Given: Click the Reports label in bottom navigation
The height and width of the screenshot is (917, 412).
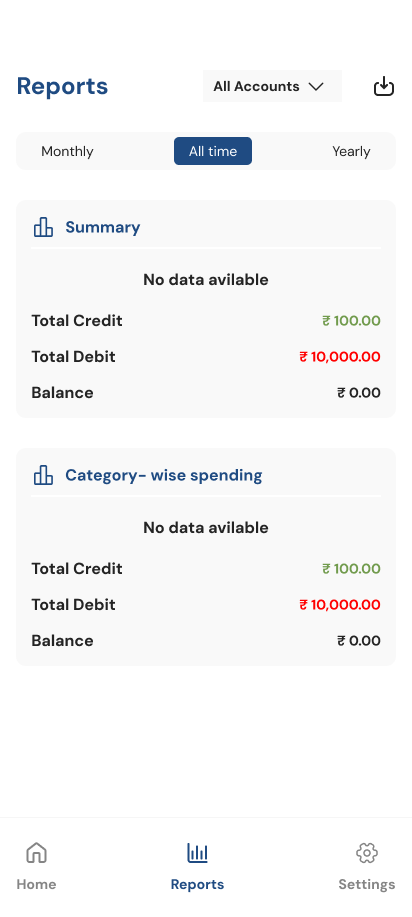Looking at the screenshot, I should click(x=197, y=884).
